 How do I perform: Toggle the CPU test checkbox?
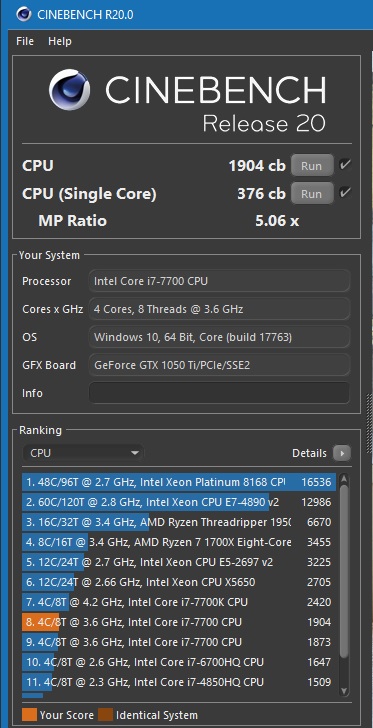[345, 165]
